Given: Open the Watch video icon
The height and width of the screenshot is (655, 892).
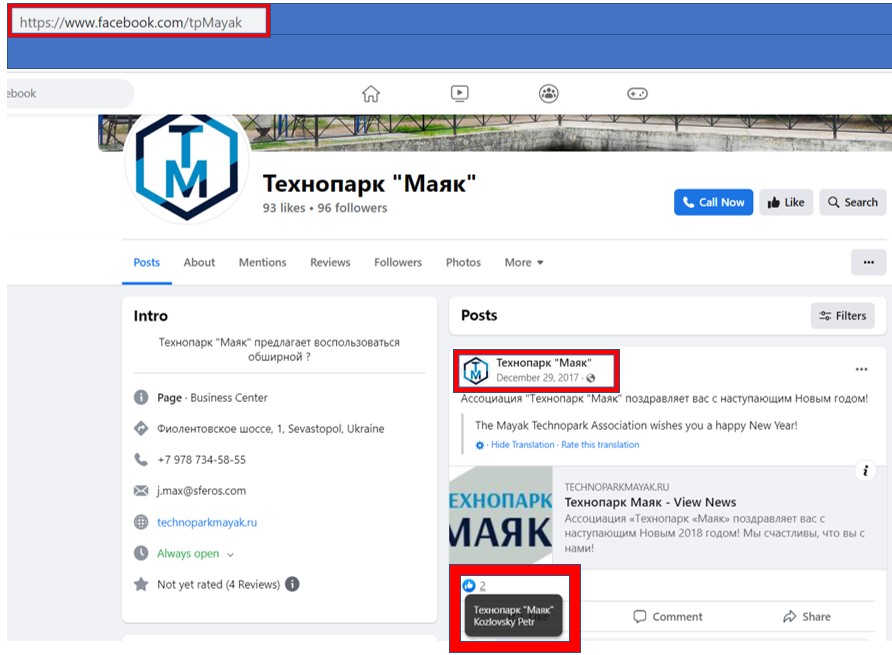Looking at the screenshot, I should click(x=460, y=93).
